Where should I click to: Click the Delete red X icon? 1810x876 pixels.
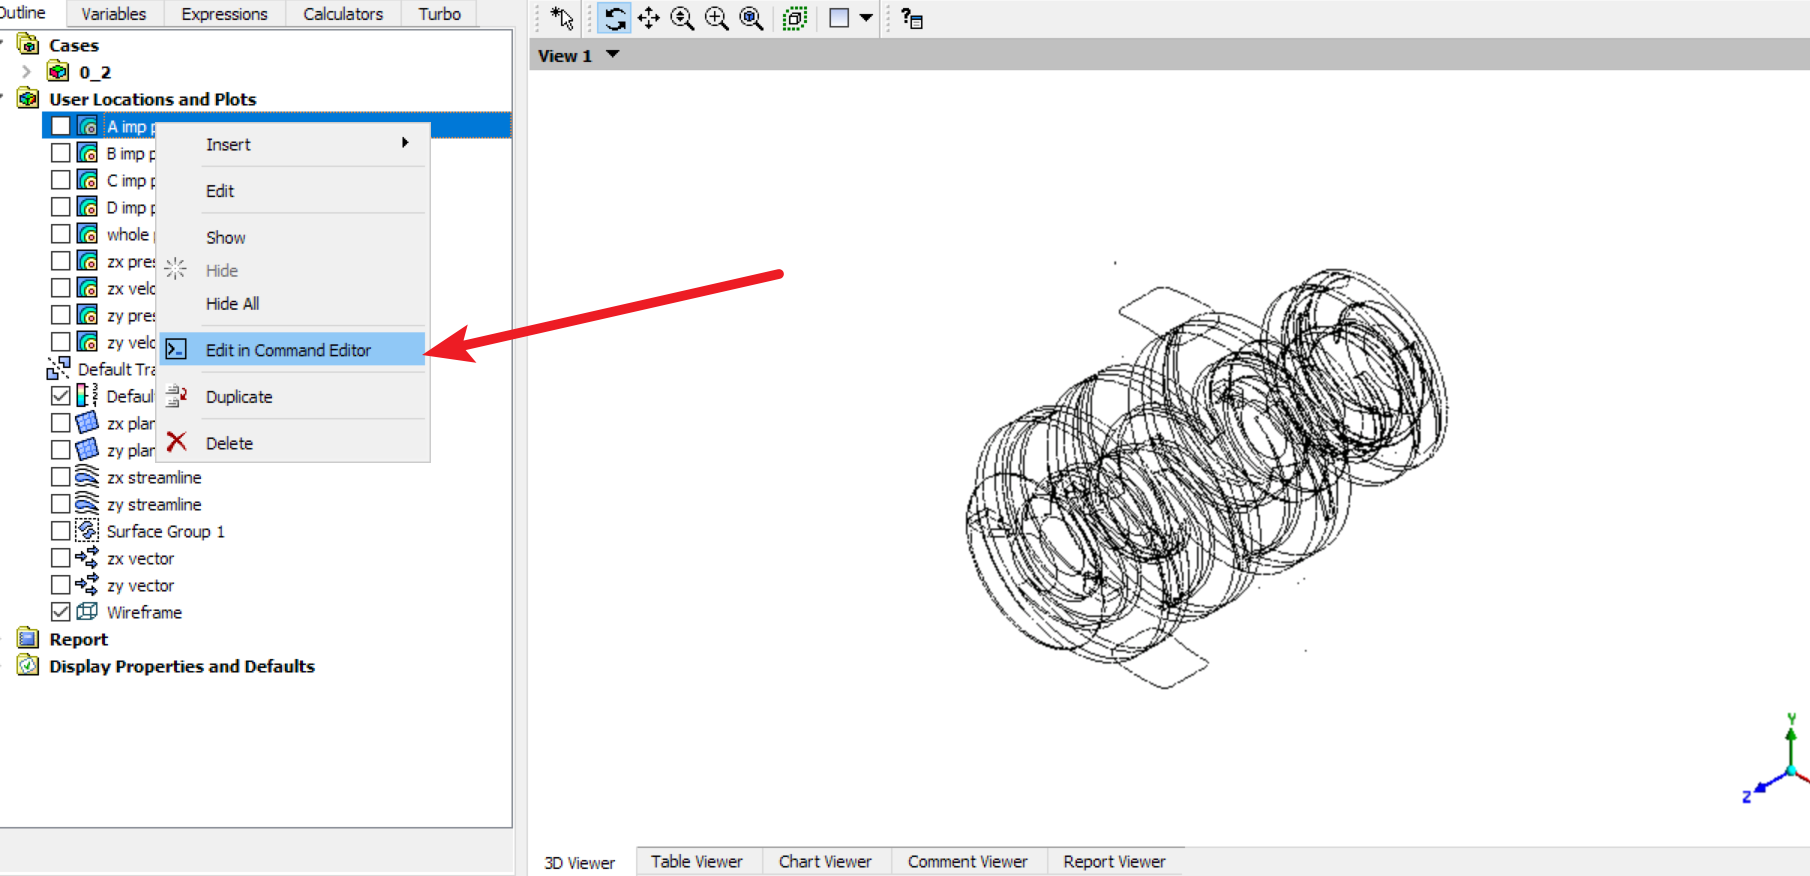(177, 442)
